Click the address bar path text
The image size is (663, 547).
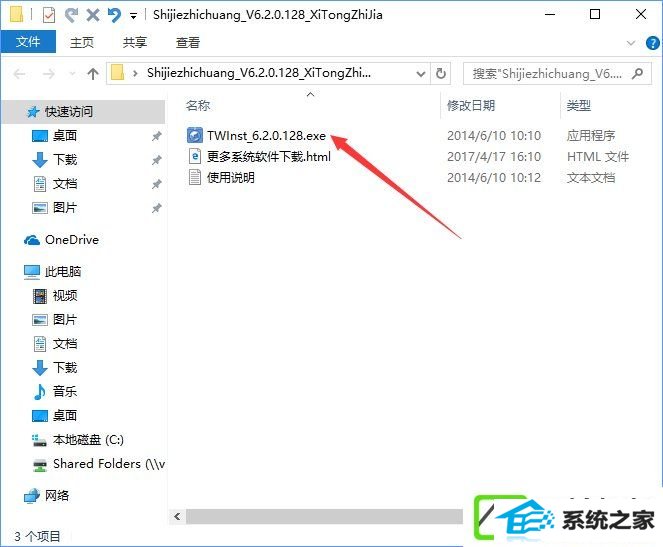tap(259, 73)
